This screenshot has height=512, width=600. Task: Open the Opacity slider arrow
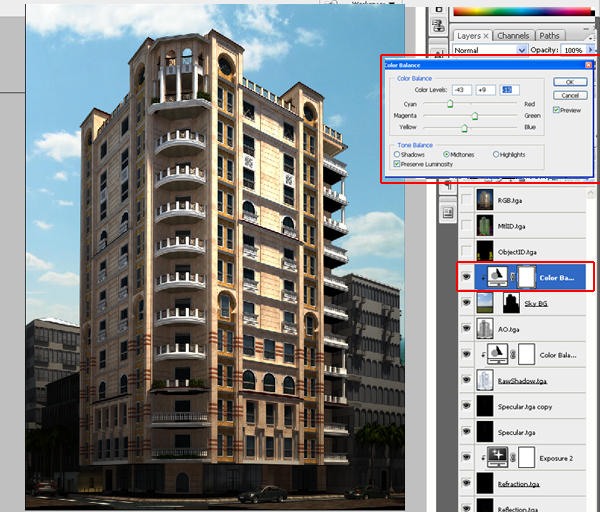coord(590,50)
